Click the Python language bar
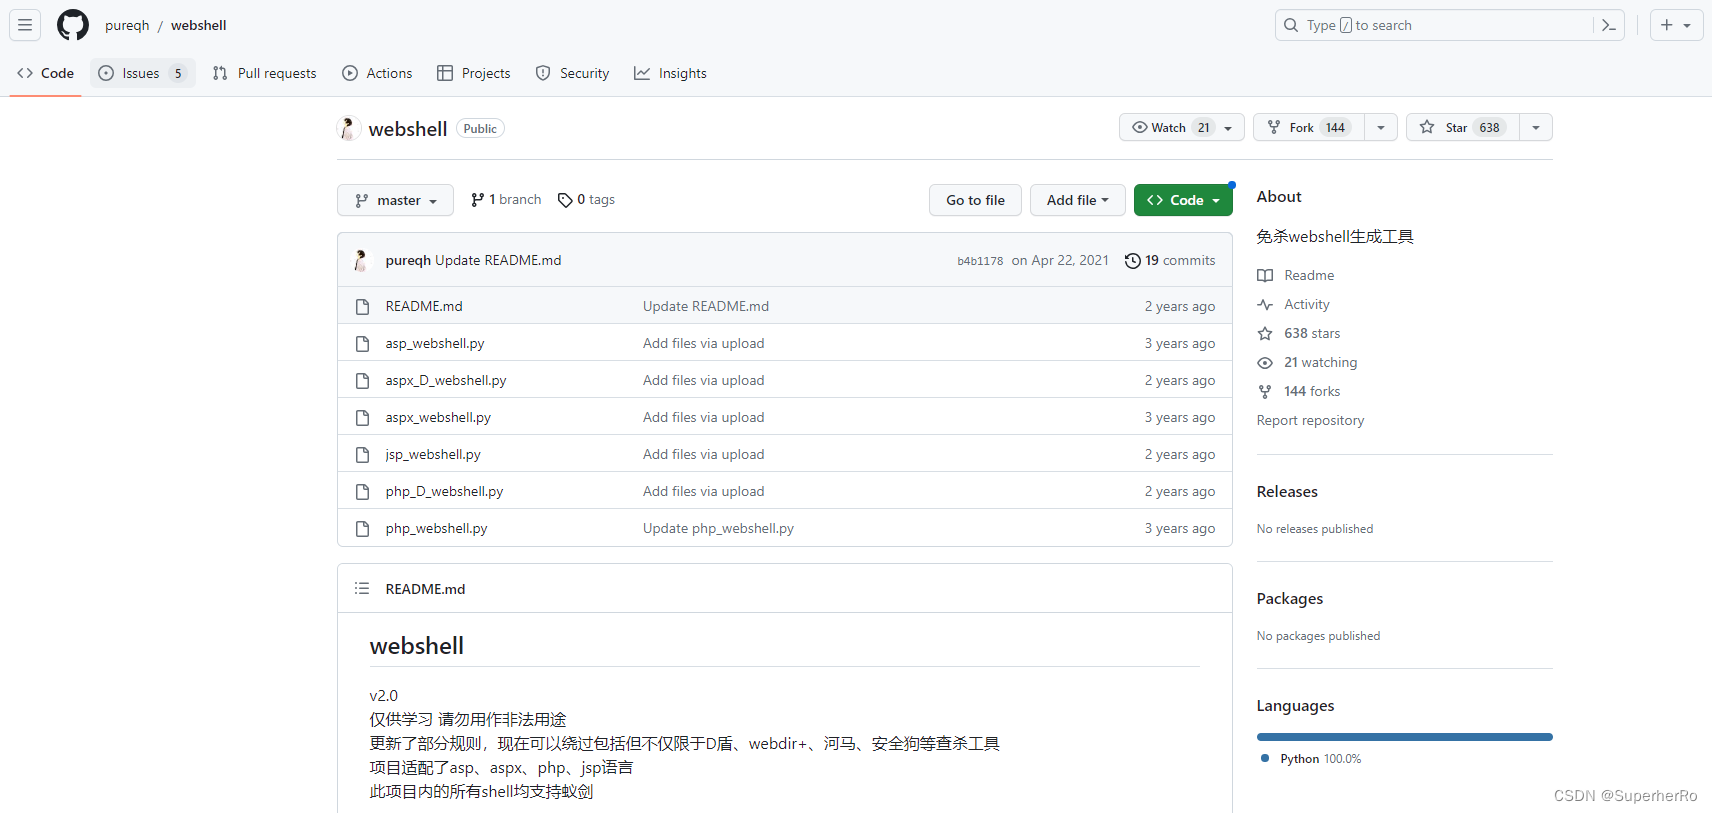The width and height of the screenshot is (1712, 813). click(1405, 737)
